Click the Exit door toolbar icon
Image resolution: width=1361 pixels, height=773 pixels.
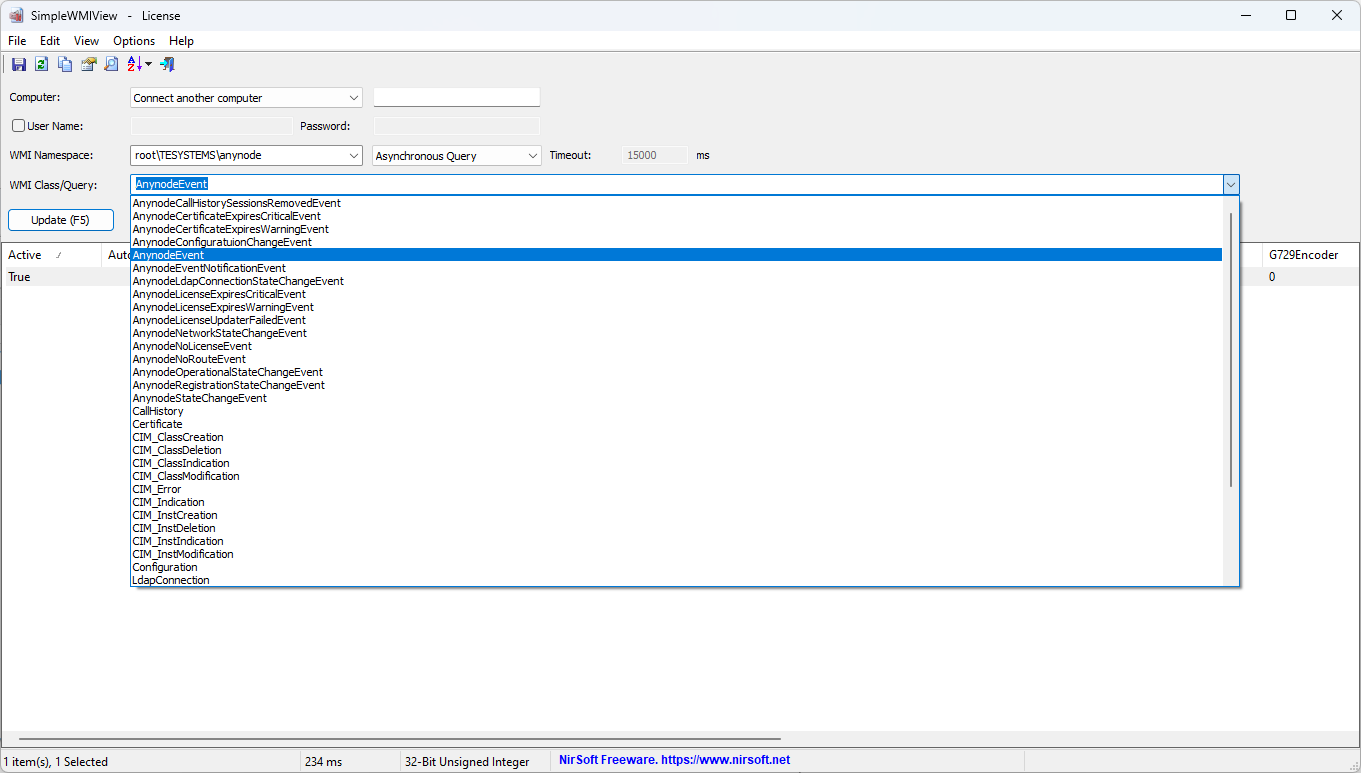coord(167,63)
